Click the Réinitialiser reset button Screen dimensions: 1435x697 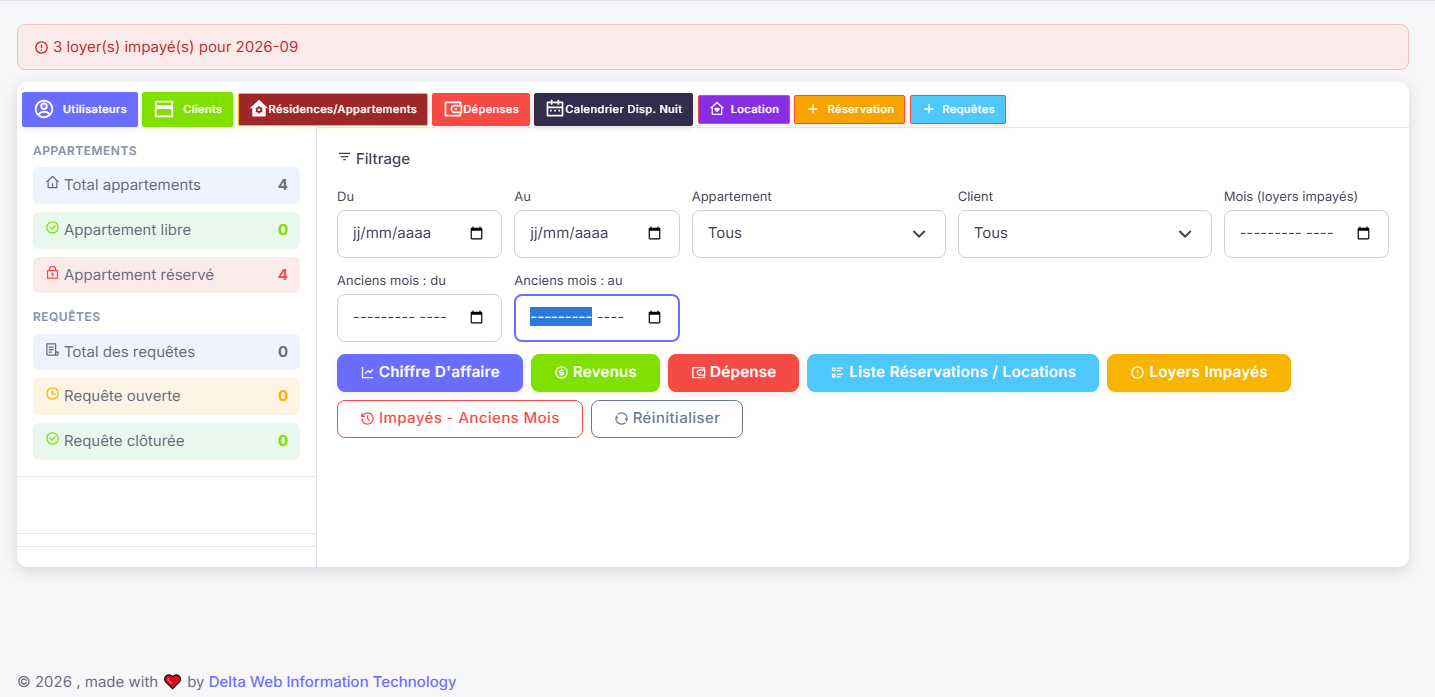667,418
